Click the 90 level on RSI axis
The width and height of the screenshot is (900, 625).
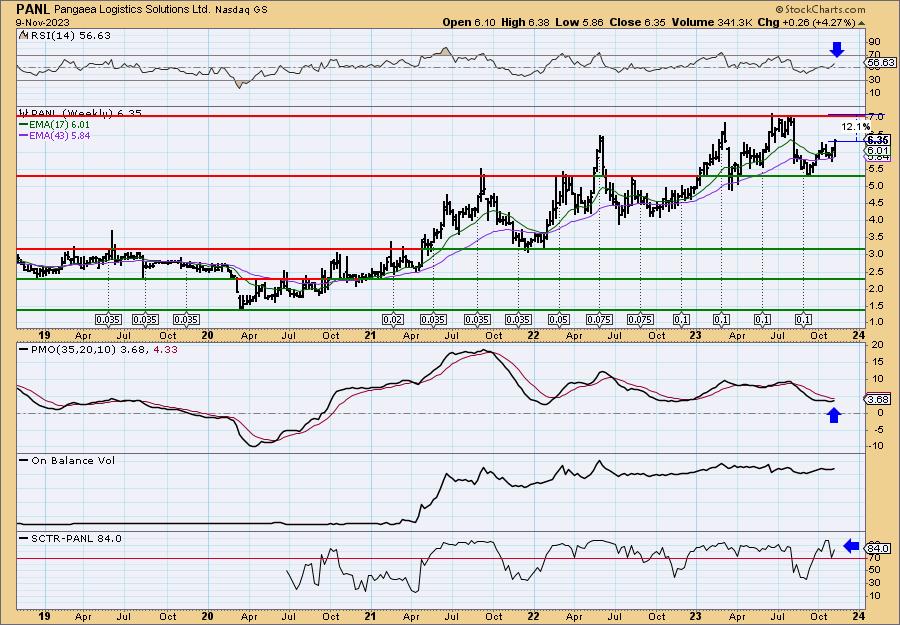tap(875, 41)
